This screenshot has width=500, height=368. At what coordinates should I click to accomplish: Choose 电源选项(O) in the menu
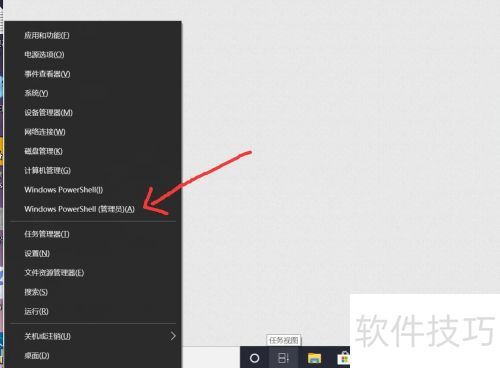pyautogui.click(x=44, y=54)
